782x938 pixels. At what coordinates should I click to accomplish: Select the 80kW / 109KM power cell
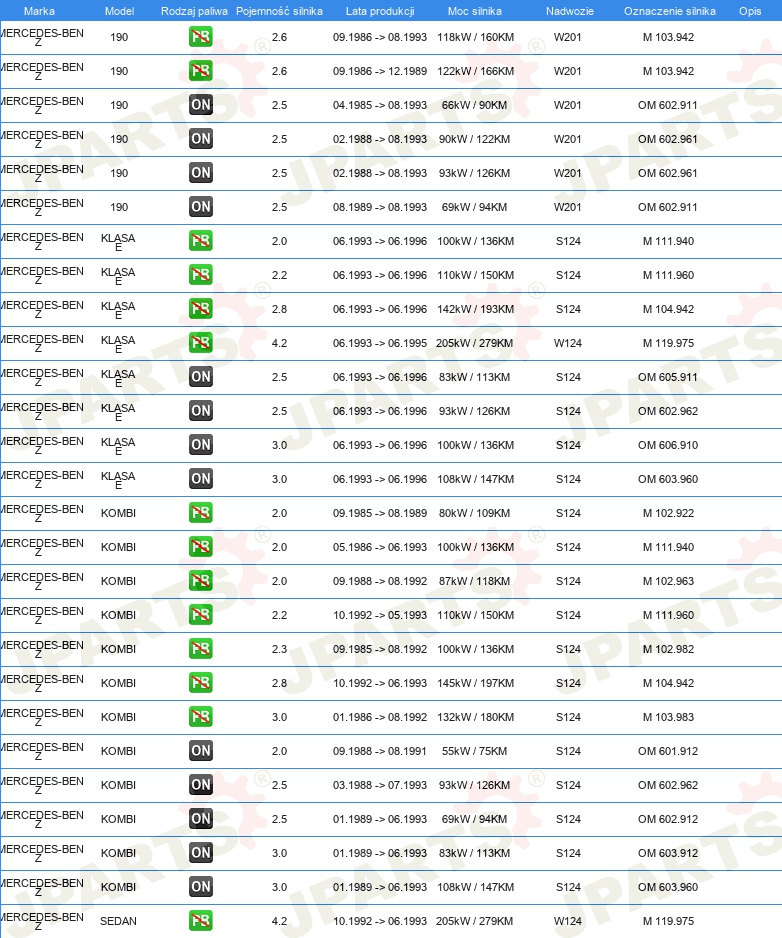click(x=474, y=513)
